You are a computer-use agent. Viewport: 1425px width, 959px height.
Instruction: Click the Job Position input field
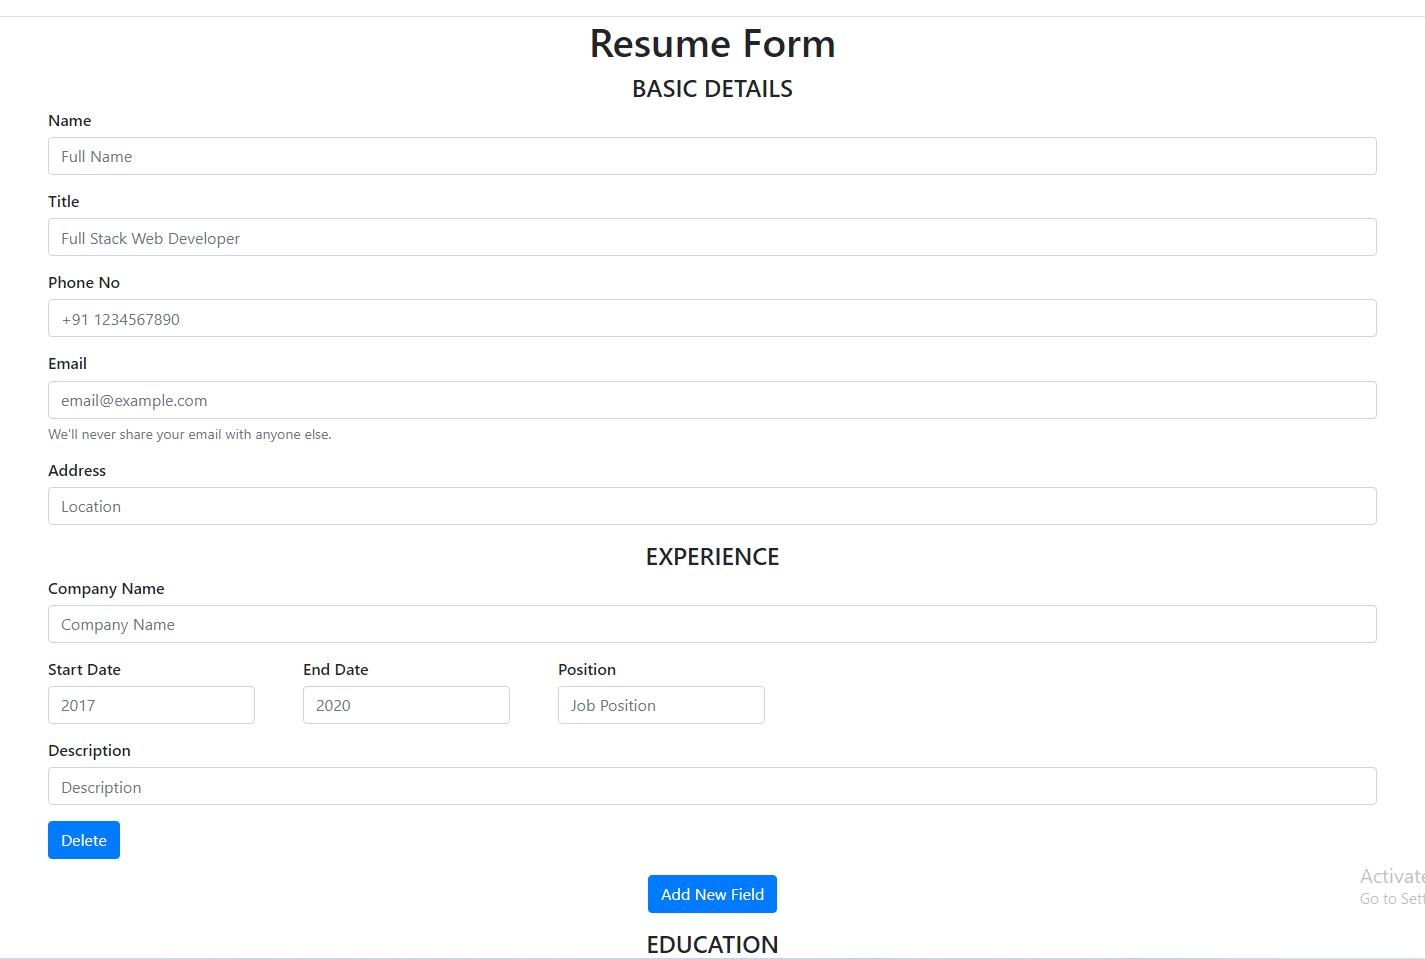pyautogui.click(x=661, y=705)
